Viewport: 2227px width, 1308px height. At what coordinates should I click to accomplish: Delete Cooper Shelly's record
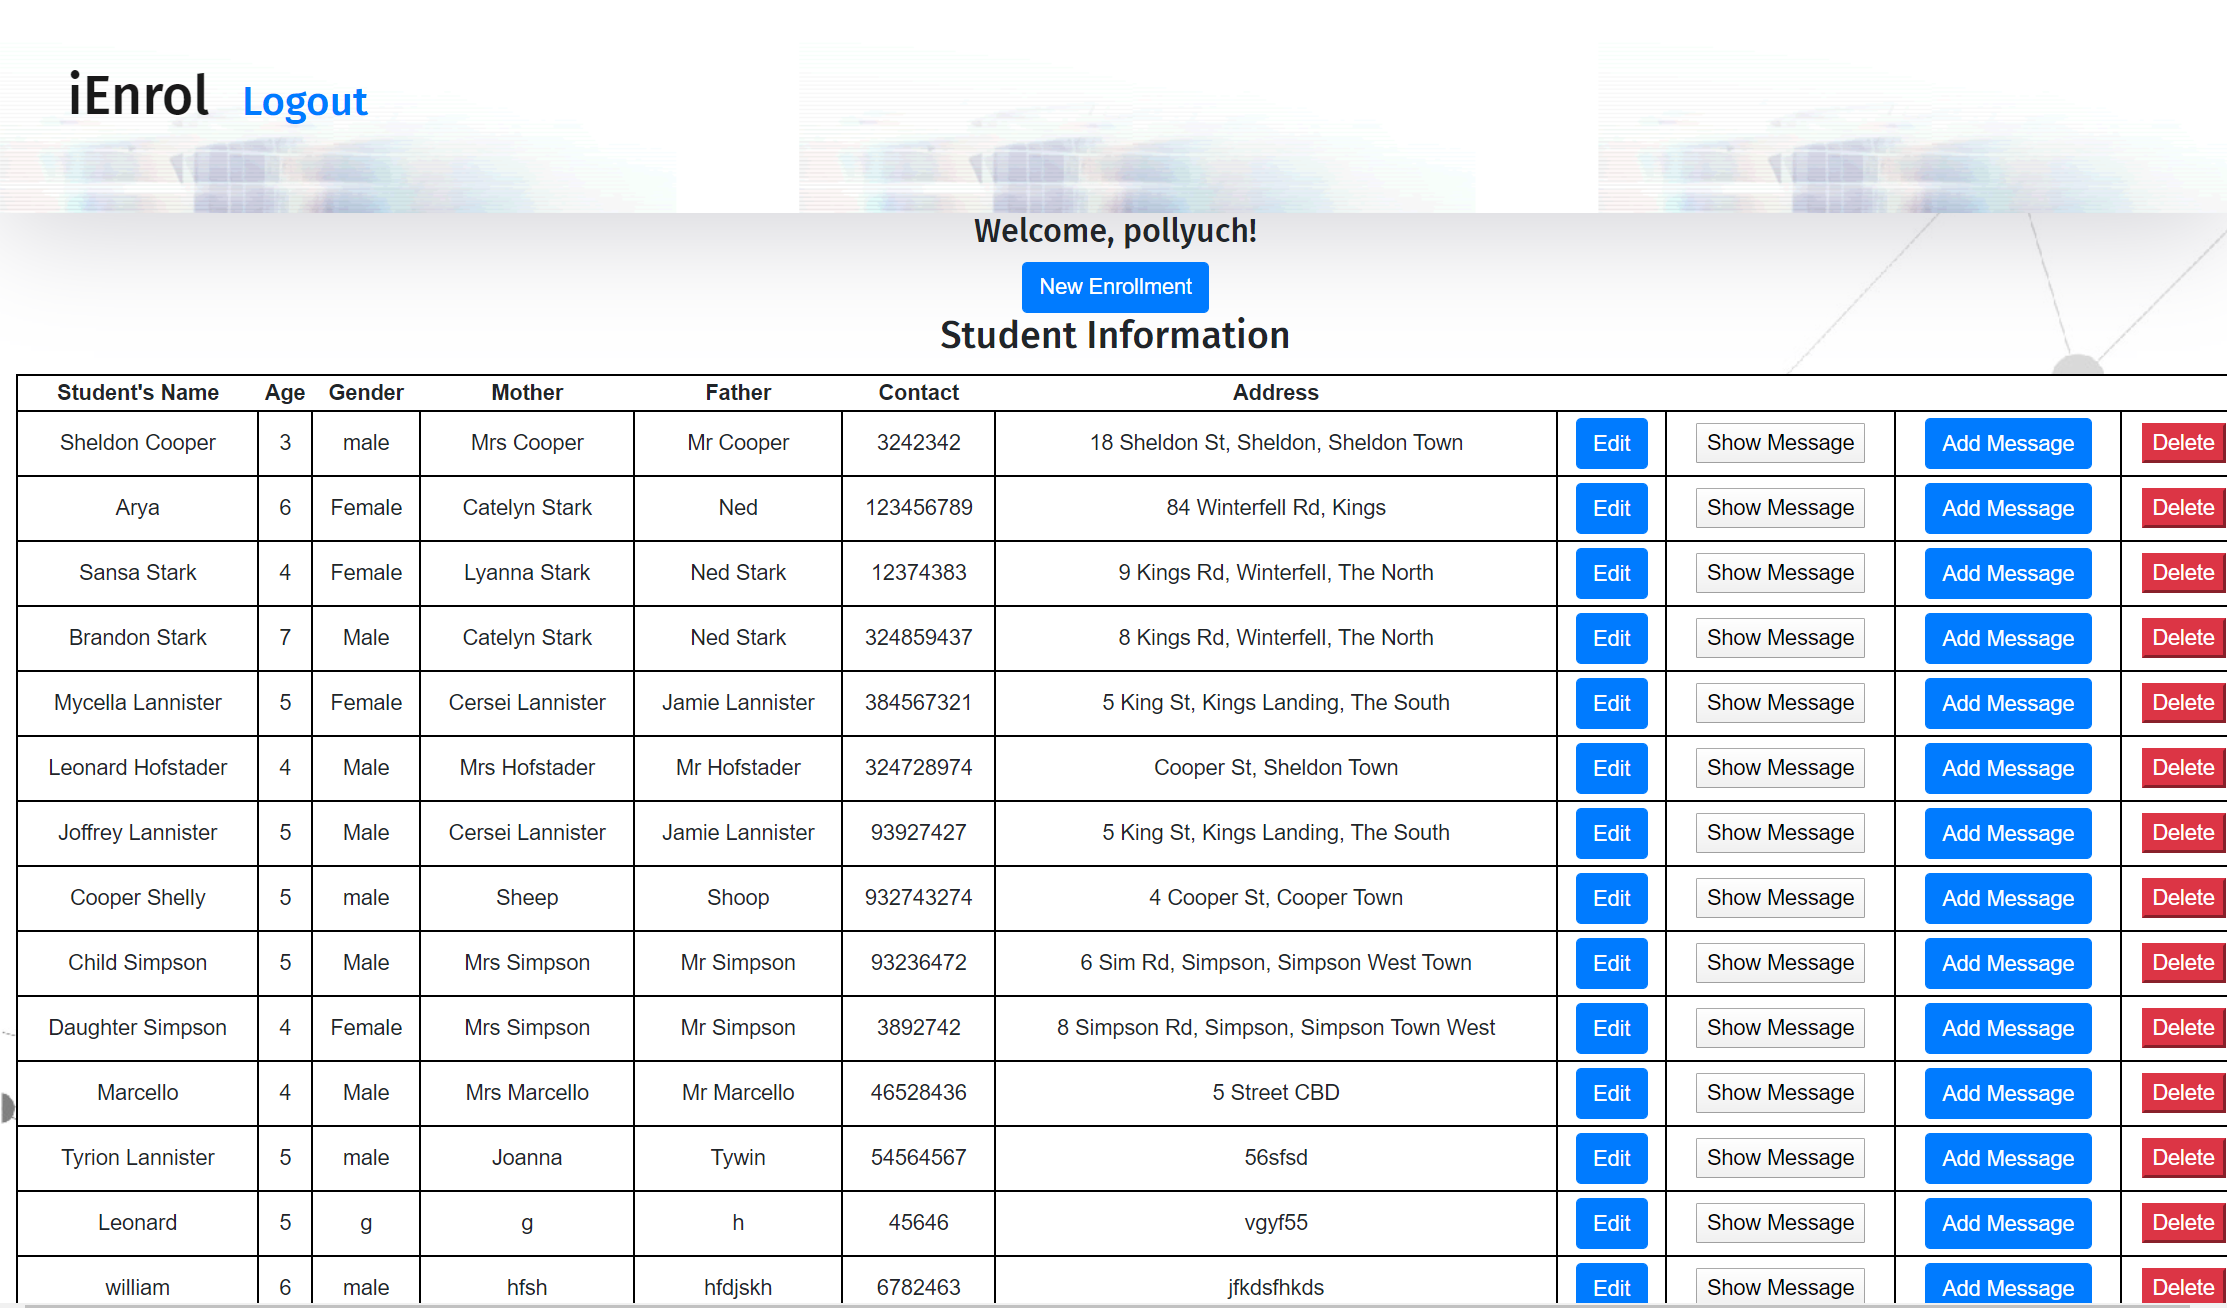(x=2182, y=898)
